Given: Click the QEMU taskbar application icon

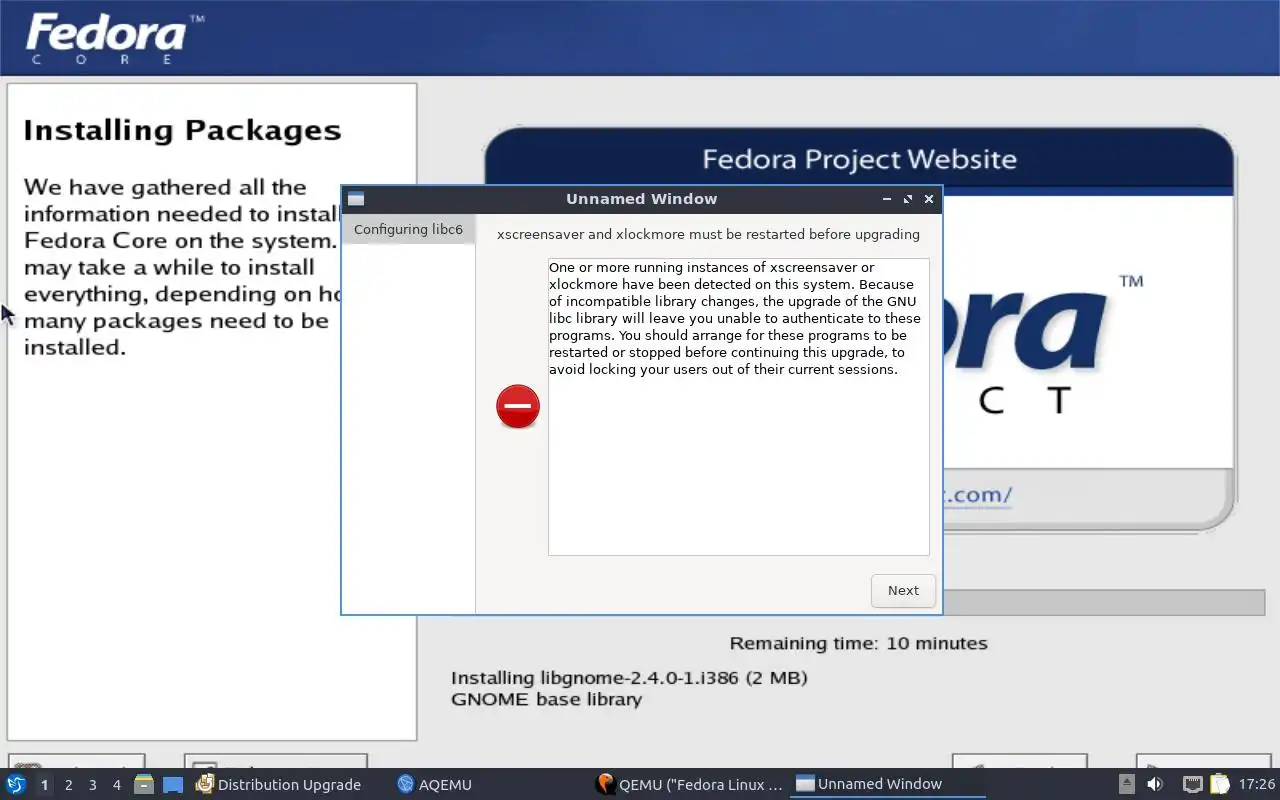Looking at the screenshot, I should [x=604, y=785].
